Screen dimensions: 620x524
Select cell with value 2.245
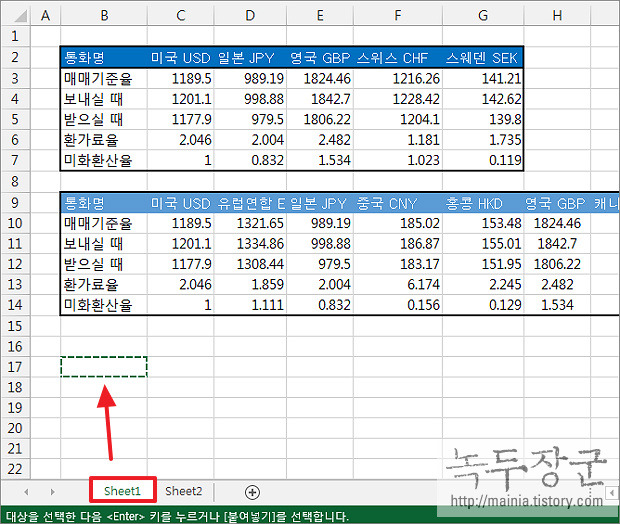pyautogui.click(x=483, y=285)
